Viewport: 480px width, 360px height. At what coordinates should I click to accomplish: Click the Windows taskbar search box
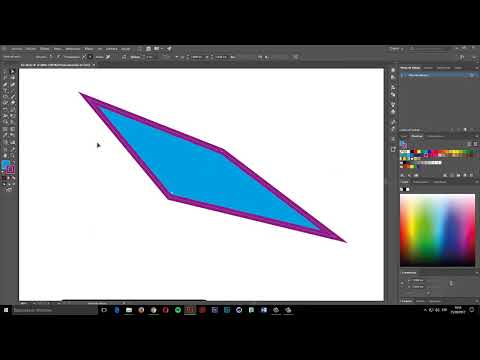55,310
